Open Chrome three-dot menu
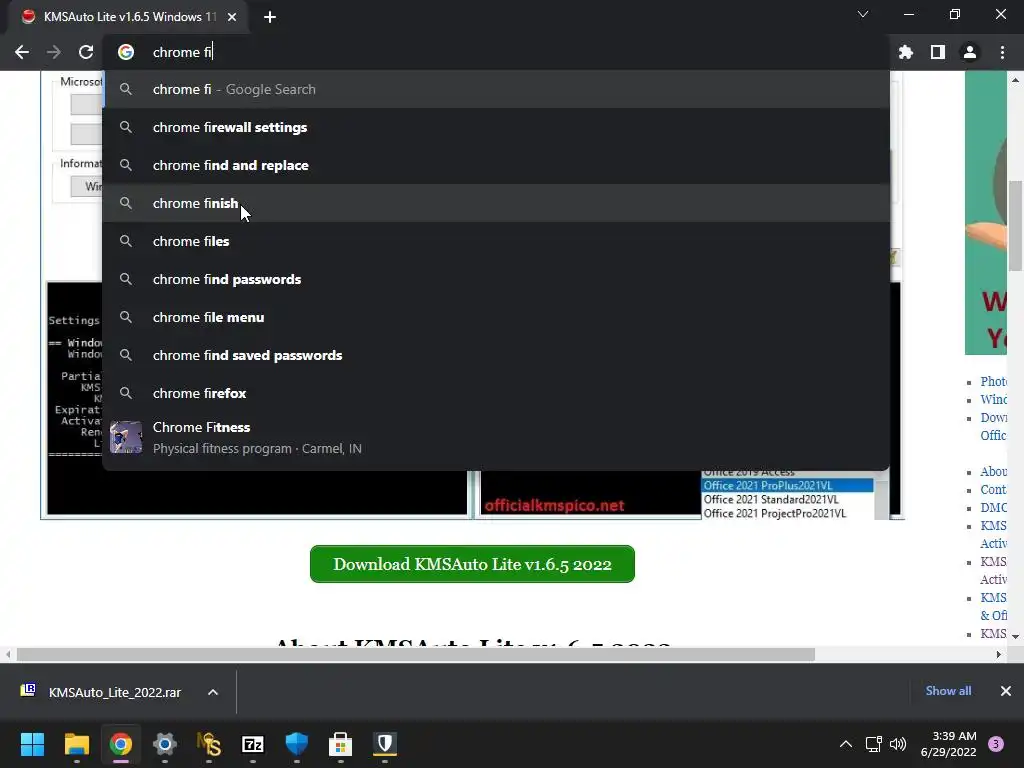This screenshot has height=768, width=1024. click(1002, 52)
